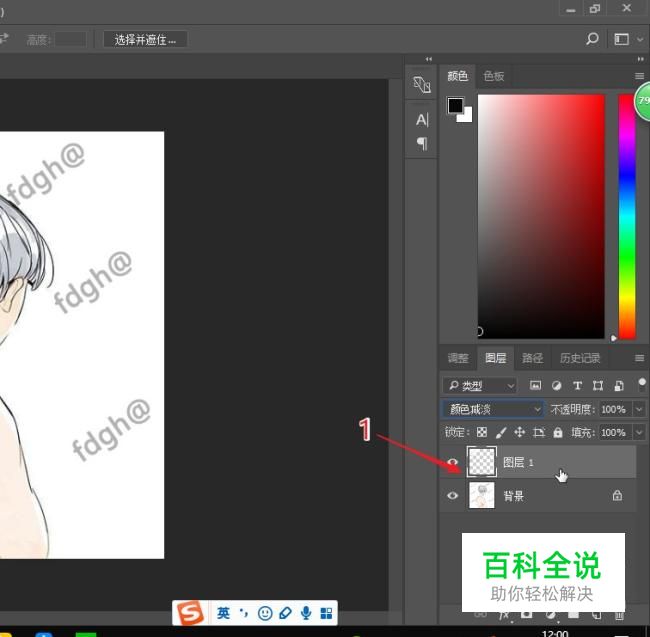Switch to the 颜色 tab
The width and height of the screenshot is (650, 637).
tap(458, 76)
